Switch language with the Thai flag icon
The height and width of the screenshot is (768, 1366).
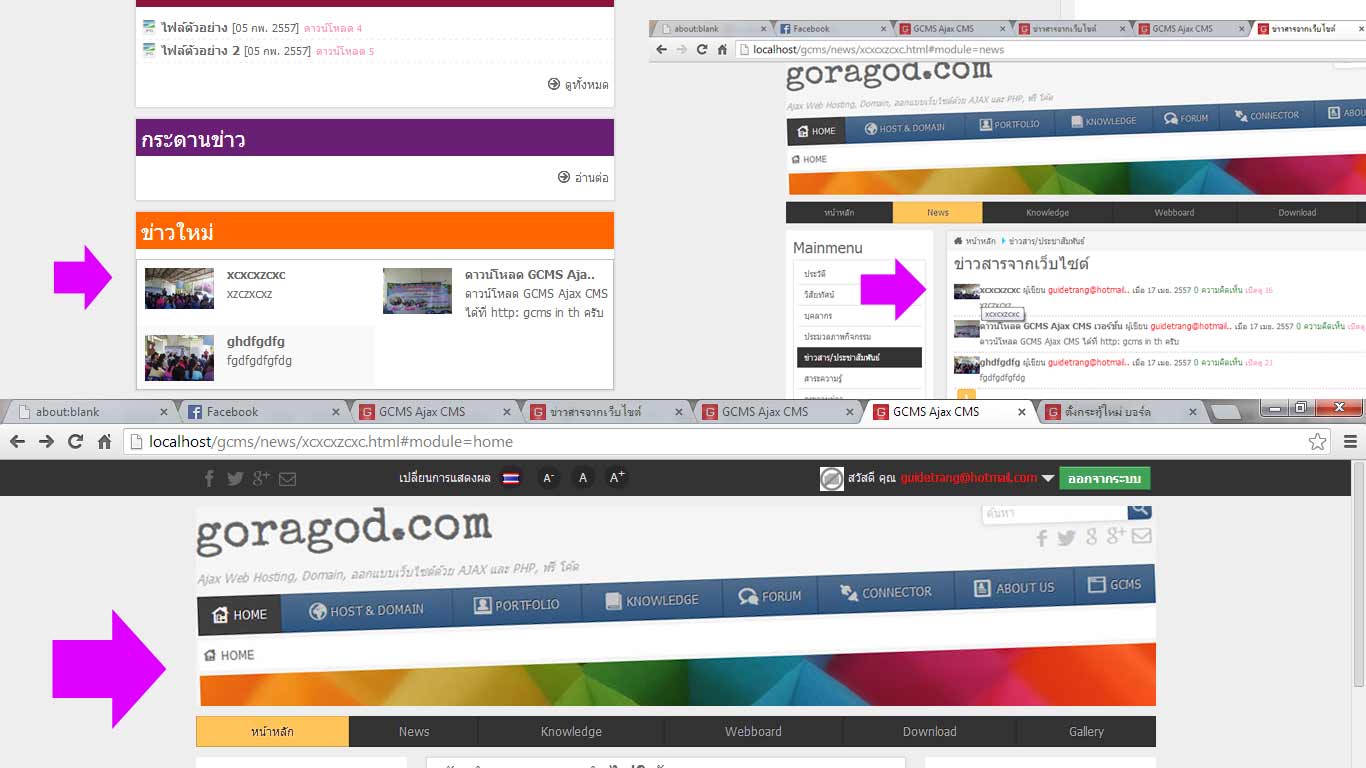coord(511,478)
